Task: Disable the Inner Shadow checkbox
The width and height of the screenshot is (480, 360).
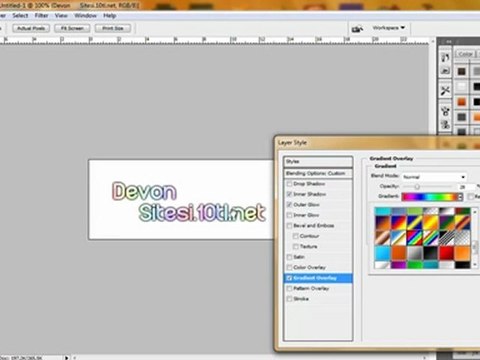Action: click(x=289, y=194)
